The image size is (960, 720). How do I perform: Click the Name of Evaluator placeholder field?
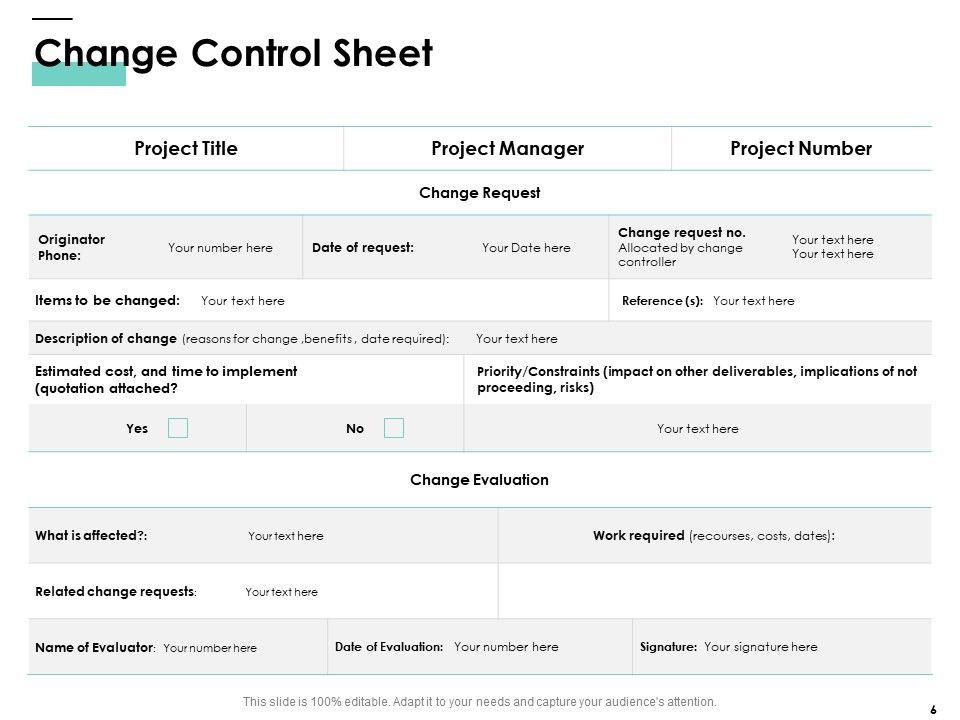coord(210,648)
